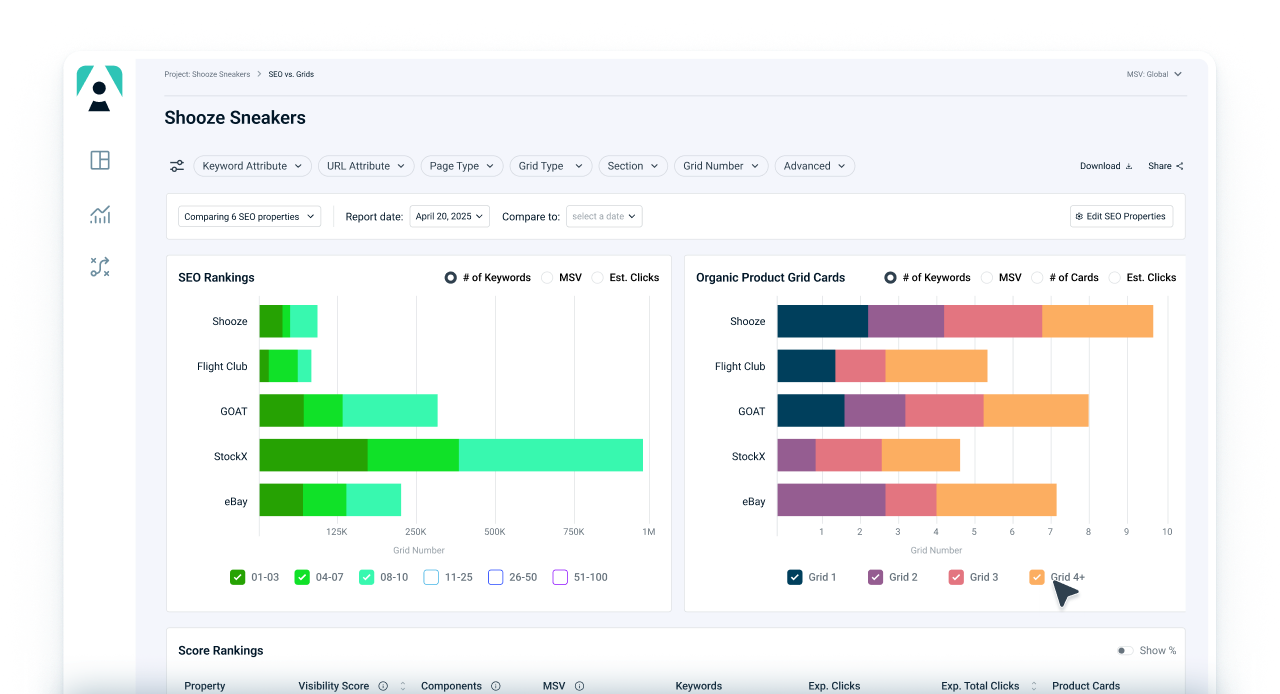Open the Grid Number filter dropdown
Viewport: 1280px width, 694px height.
721,166
